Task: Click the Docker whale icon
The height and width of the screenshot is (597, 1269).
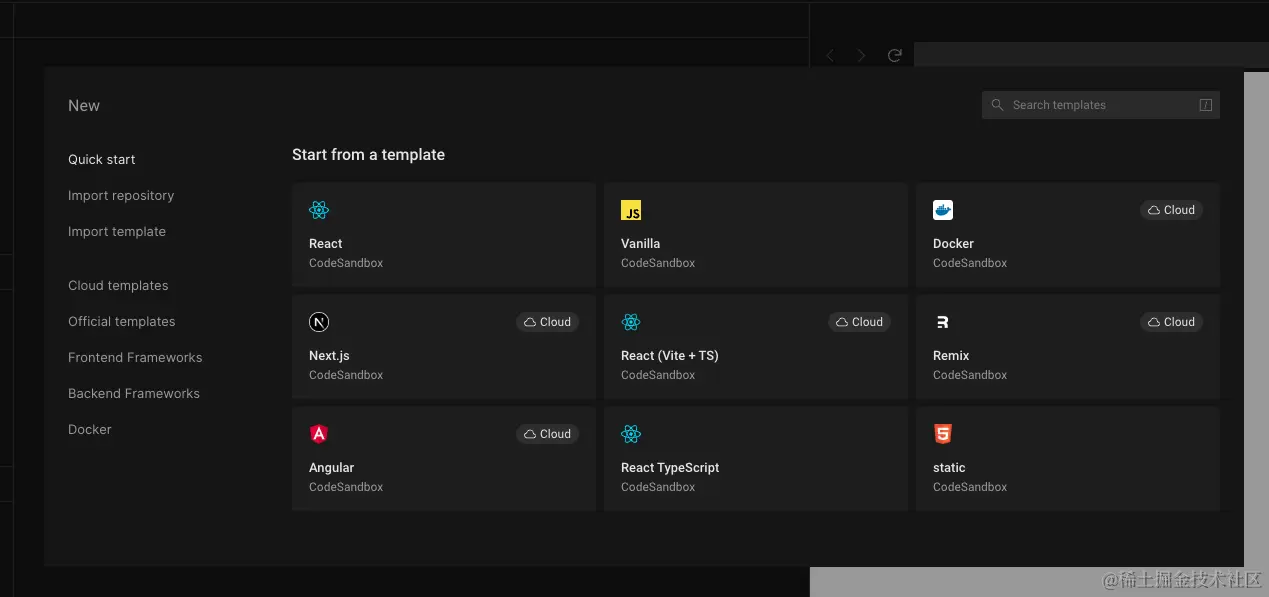Action: click(943, 210)
